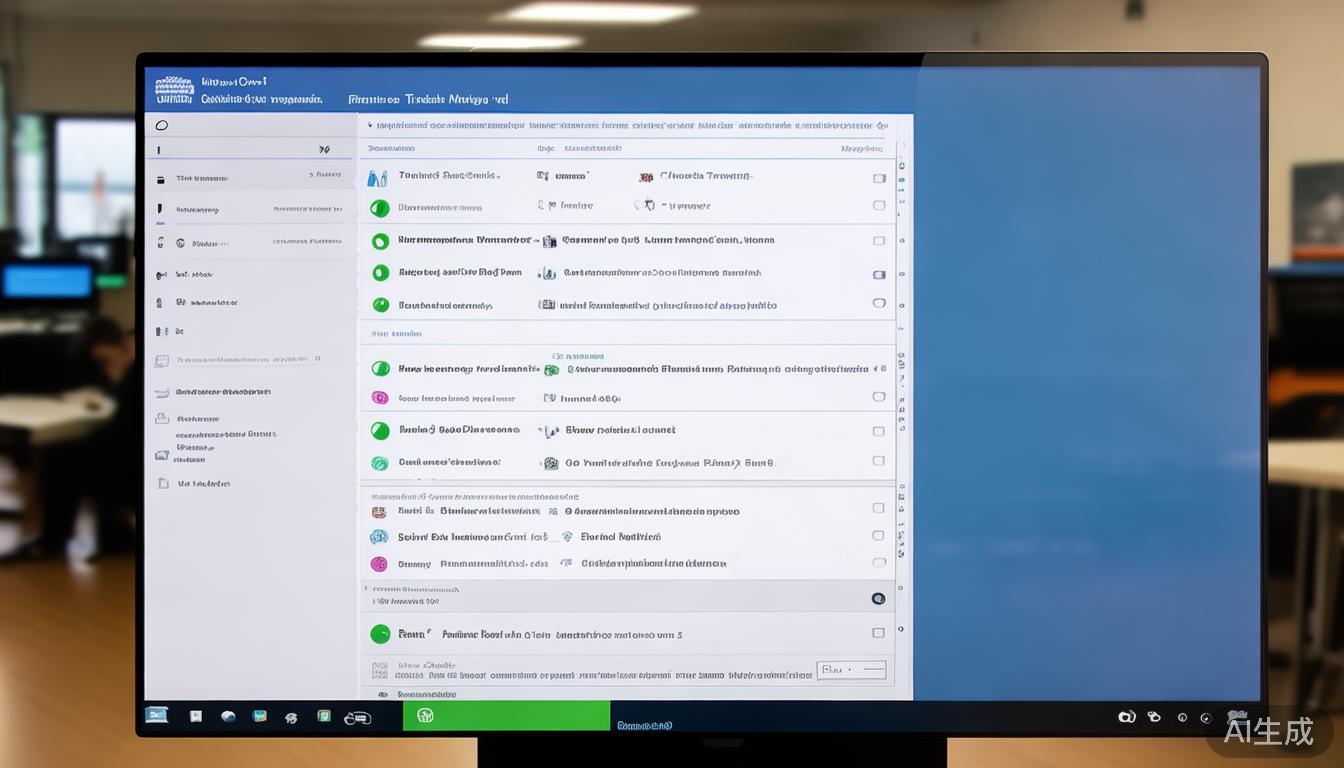Click the teal swirl icon in the list
Screen dimensions: 1344x768
pyautogui.click(x=379, y=463)
